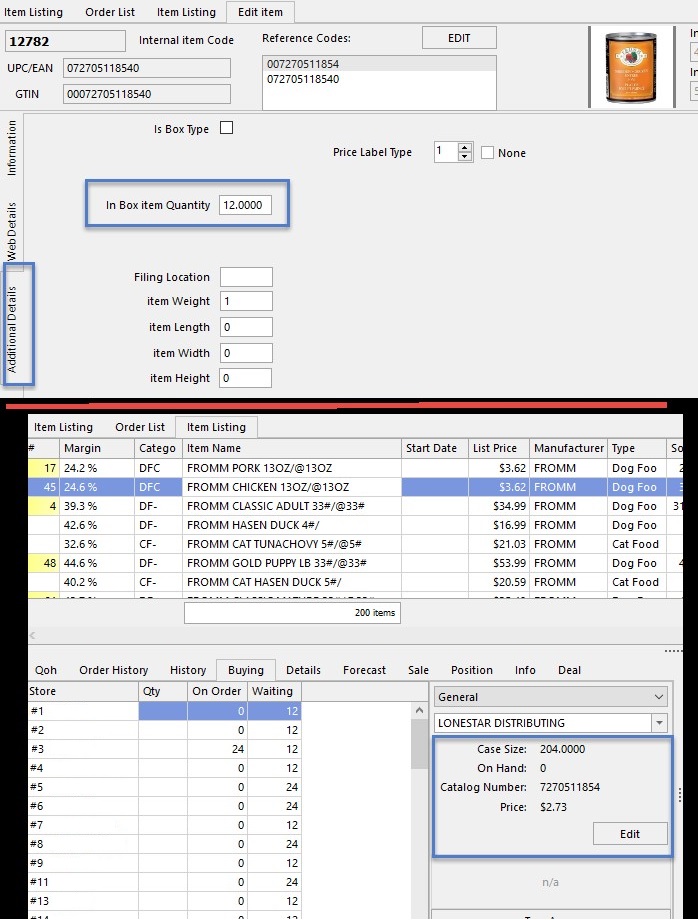Sort by Waiting column header

(x=274, y=691)
